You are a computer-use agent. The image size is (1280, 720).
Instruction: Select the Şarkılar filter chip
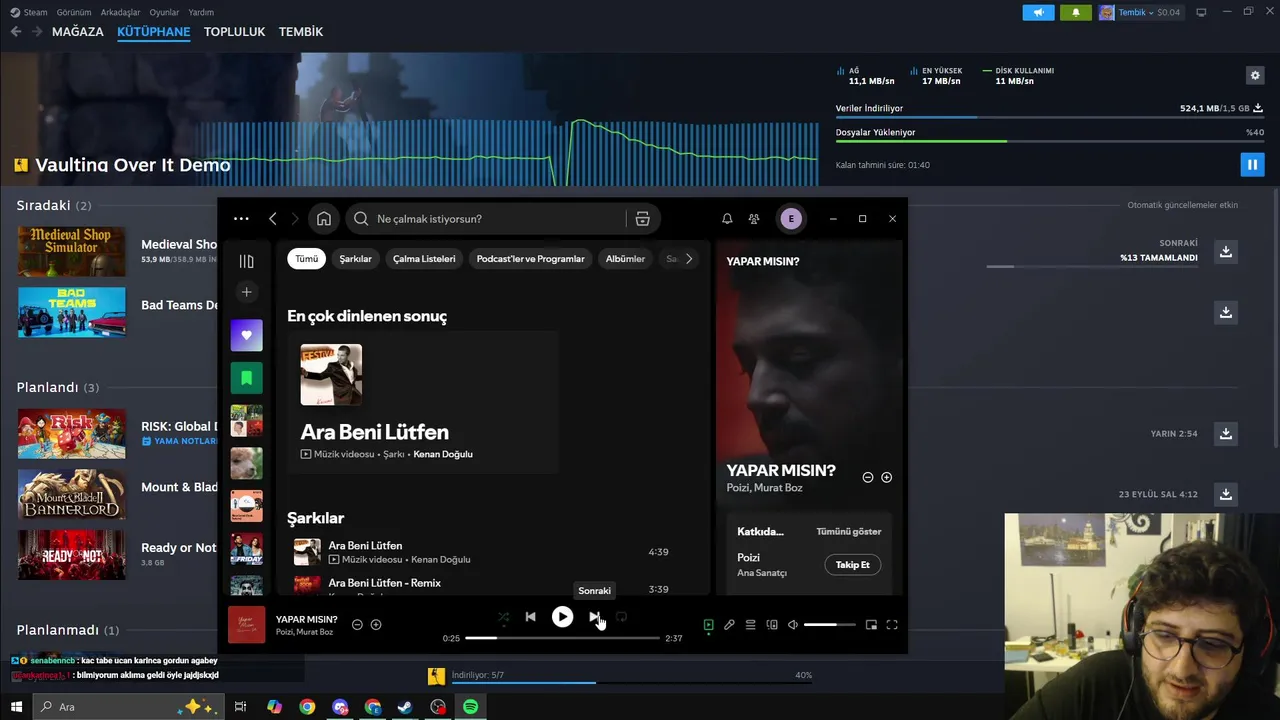(355, 259)
